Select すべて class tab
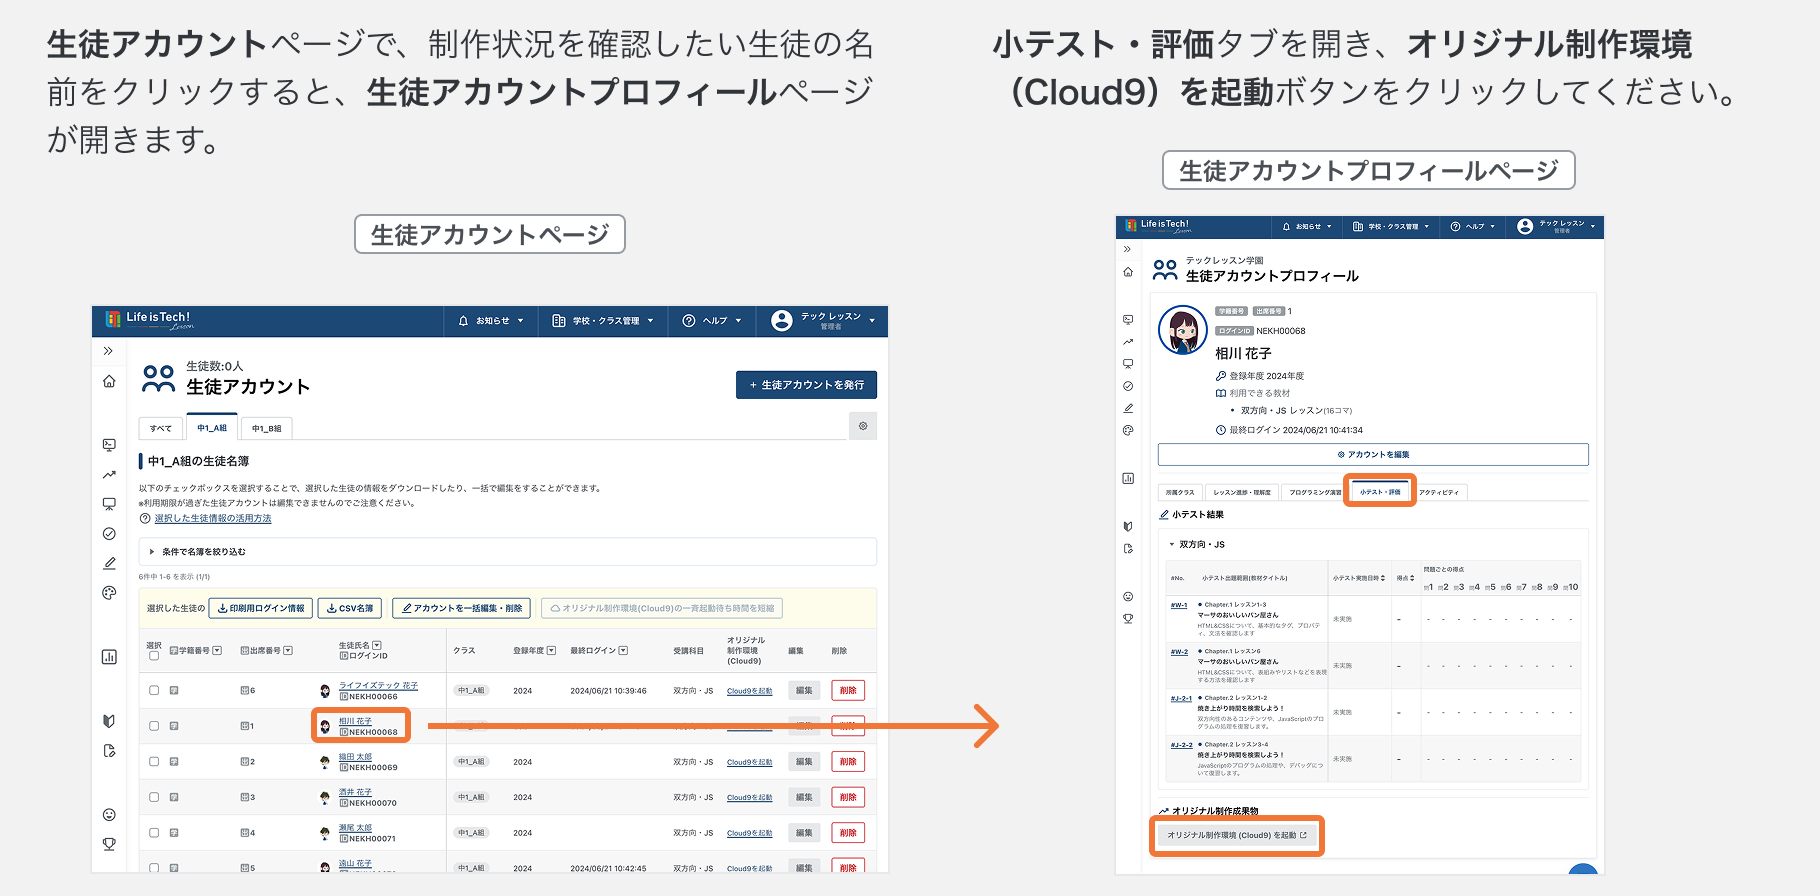 tap(161, 428)
